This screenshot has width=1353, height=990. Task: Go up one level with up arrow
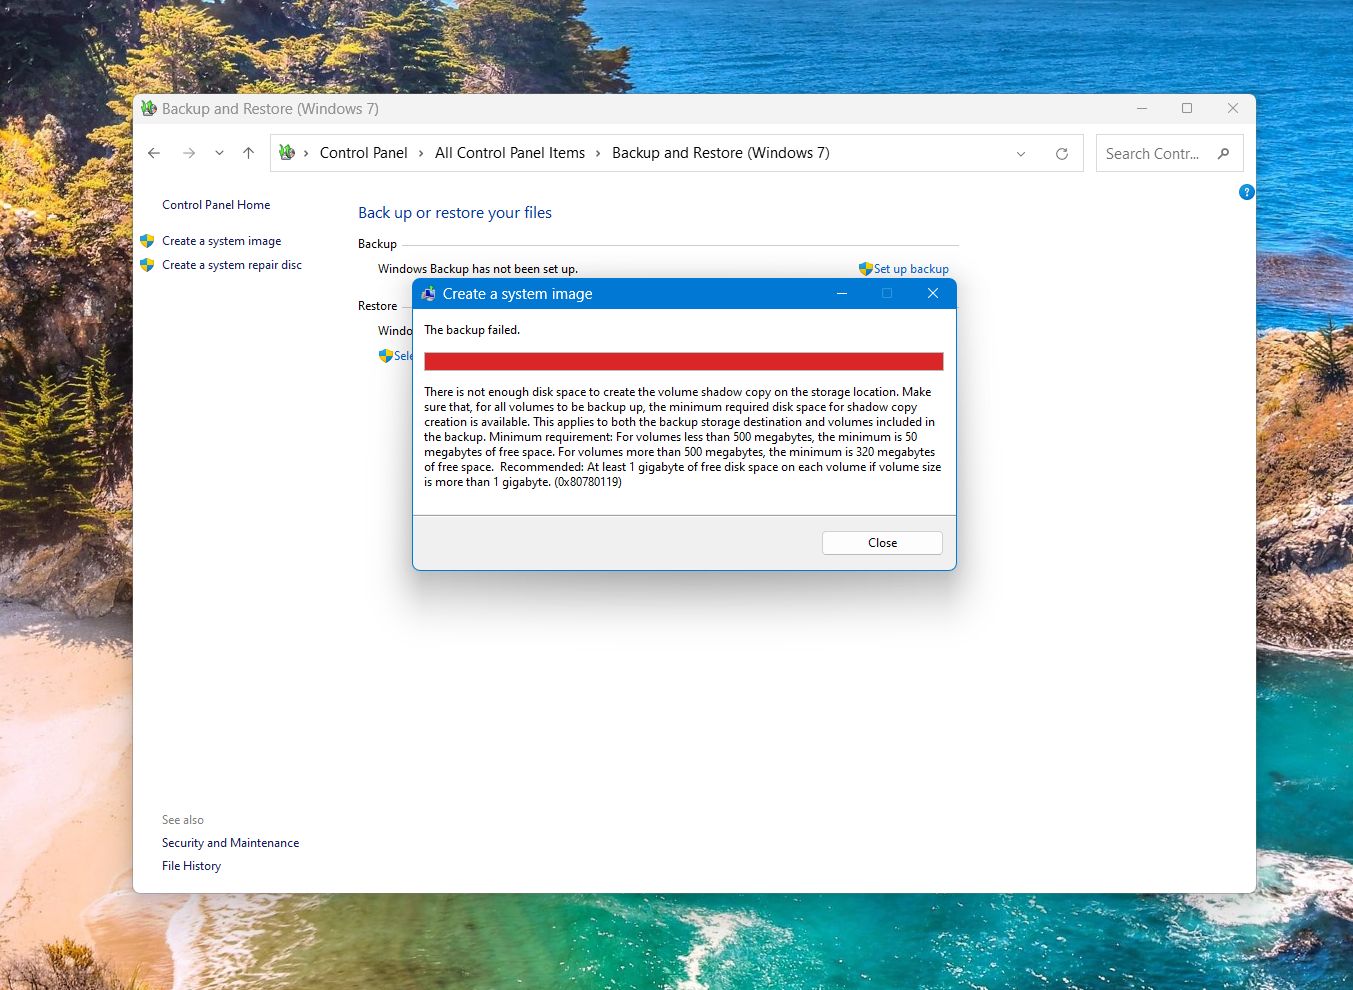248,153
